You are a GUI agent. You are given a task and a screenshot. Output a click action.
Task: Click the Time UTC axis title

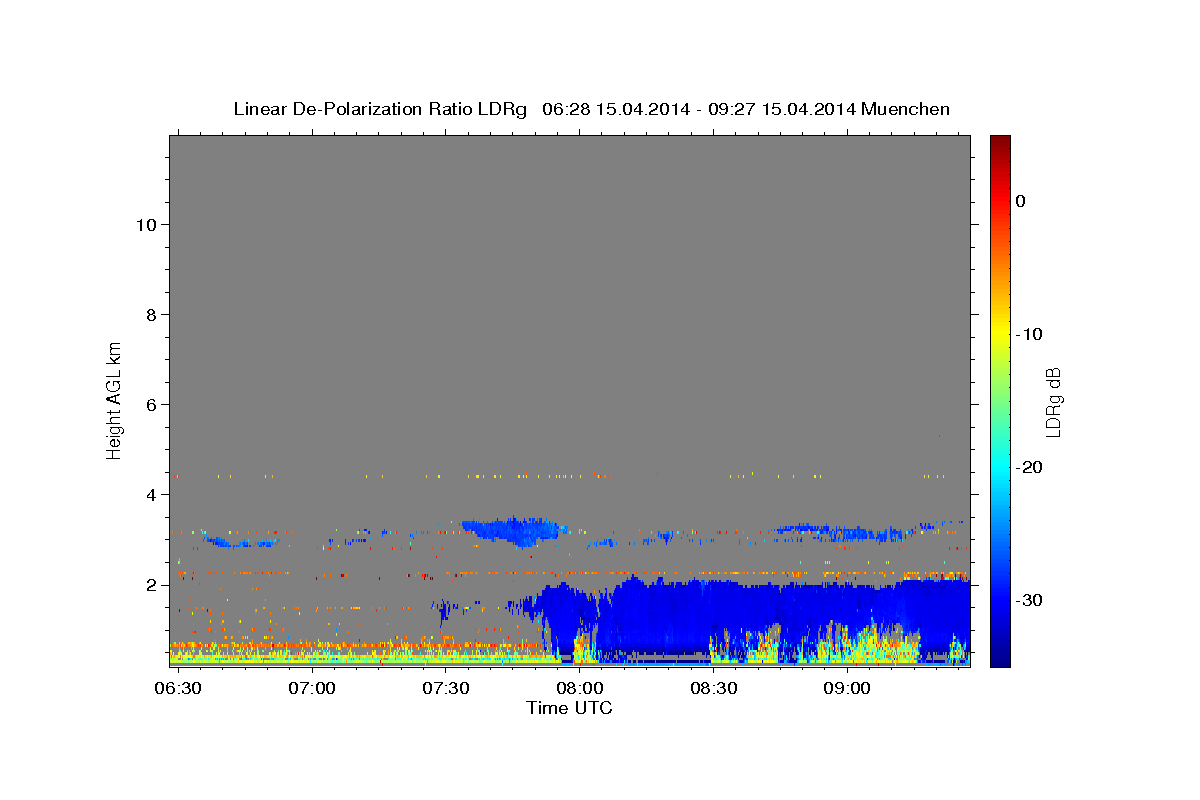click(x=569, y=708)
